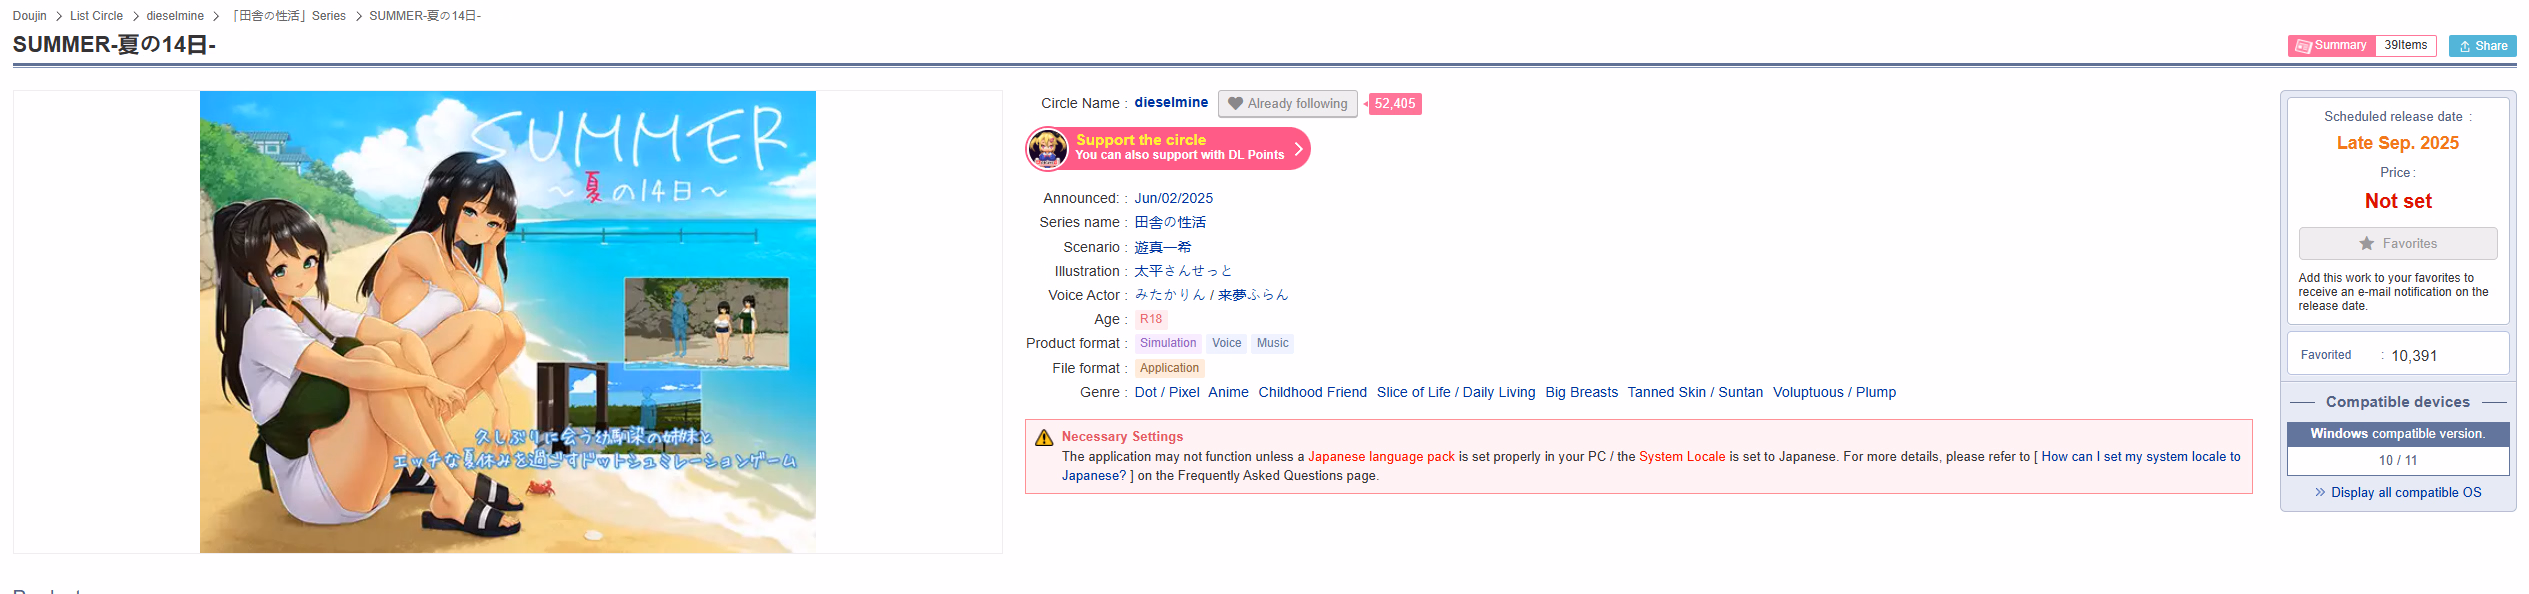Open the 39Items summary count
The image size is (2529, 594).
click(x=2405, y=46)
